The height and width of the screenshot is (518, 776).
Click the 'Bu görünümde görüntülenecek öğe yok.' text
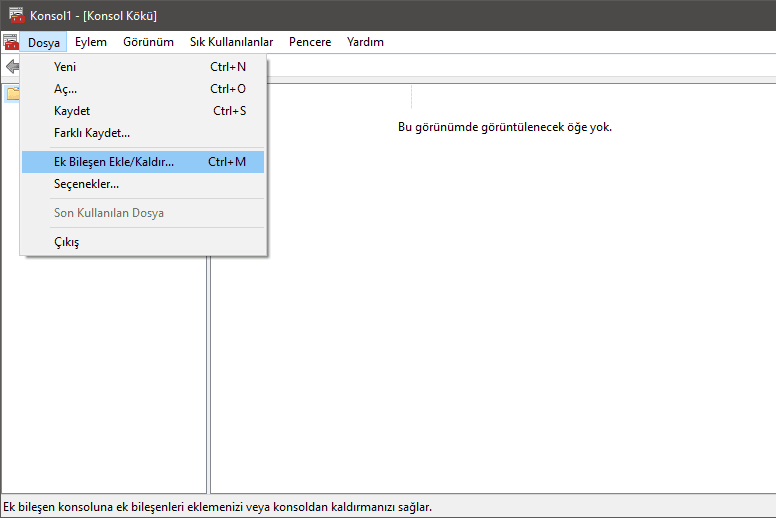(x=505, y=127)
